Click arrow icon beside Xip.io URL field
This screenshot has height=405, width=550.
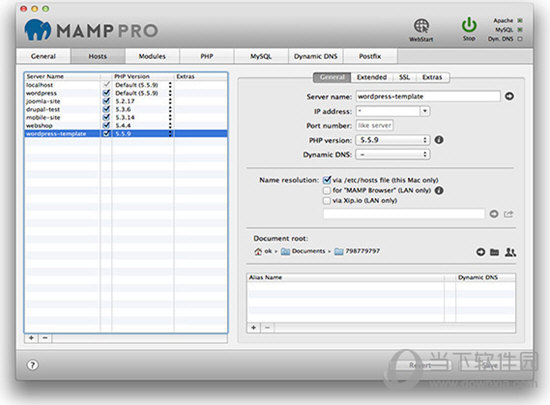494,214
